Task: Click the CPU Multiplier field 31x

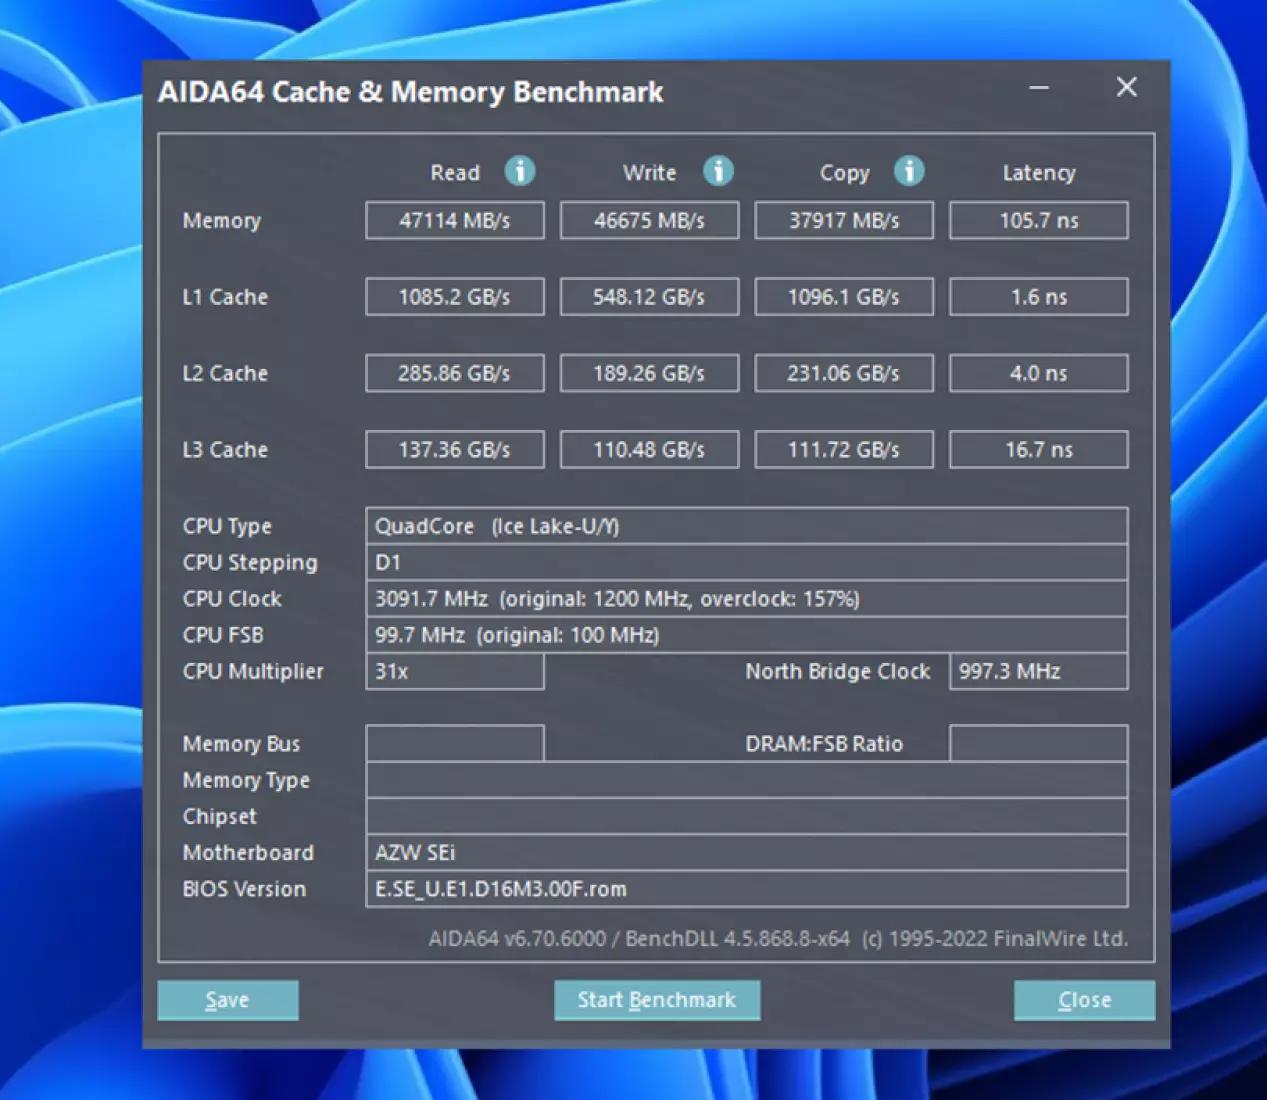Action: (x=455, y=671)
